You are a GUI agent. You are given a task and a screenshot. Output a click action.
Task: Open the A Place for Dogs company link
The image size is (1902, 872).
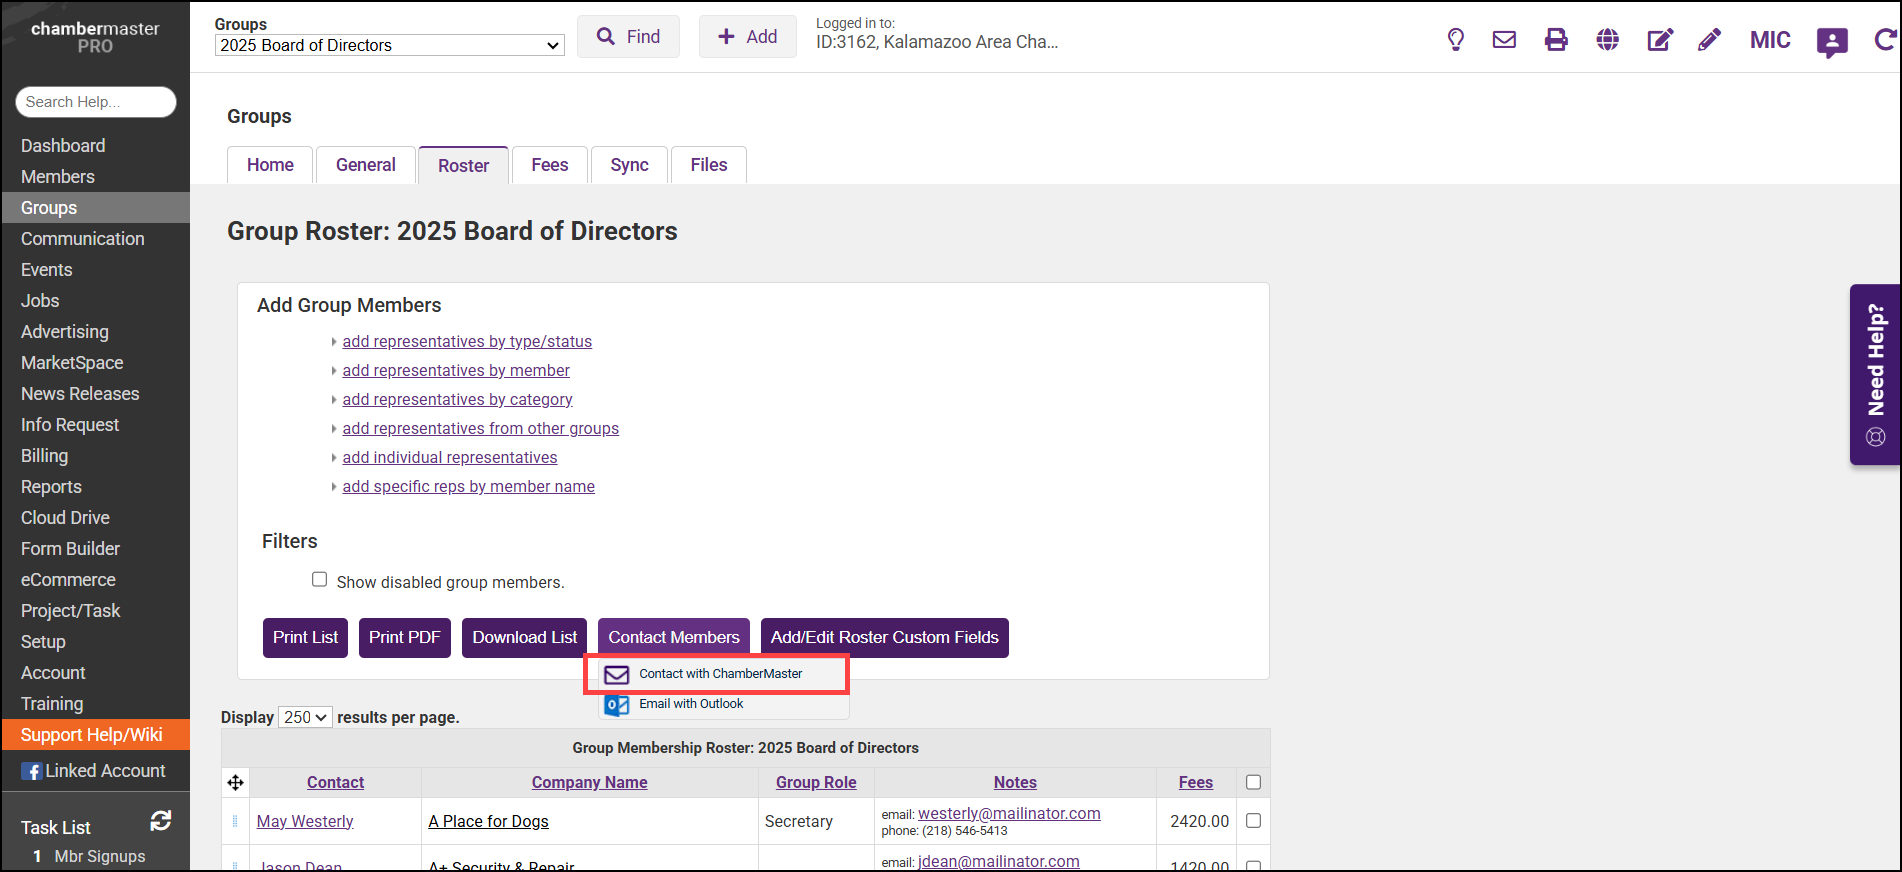[488, 822]
